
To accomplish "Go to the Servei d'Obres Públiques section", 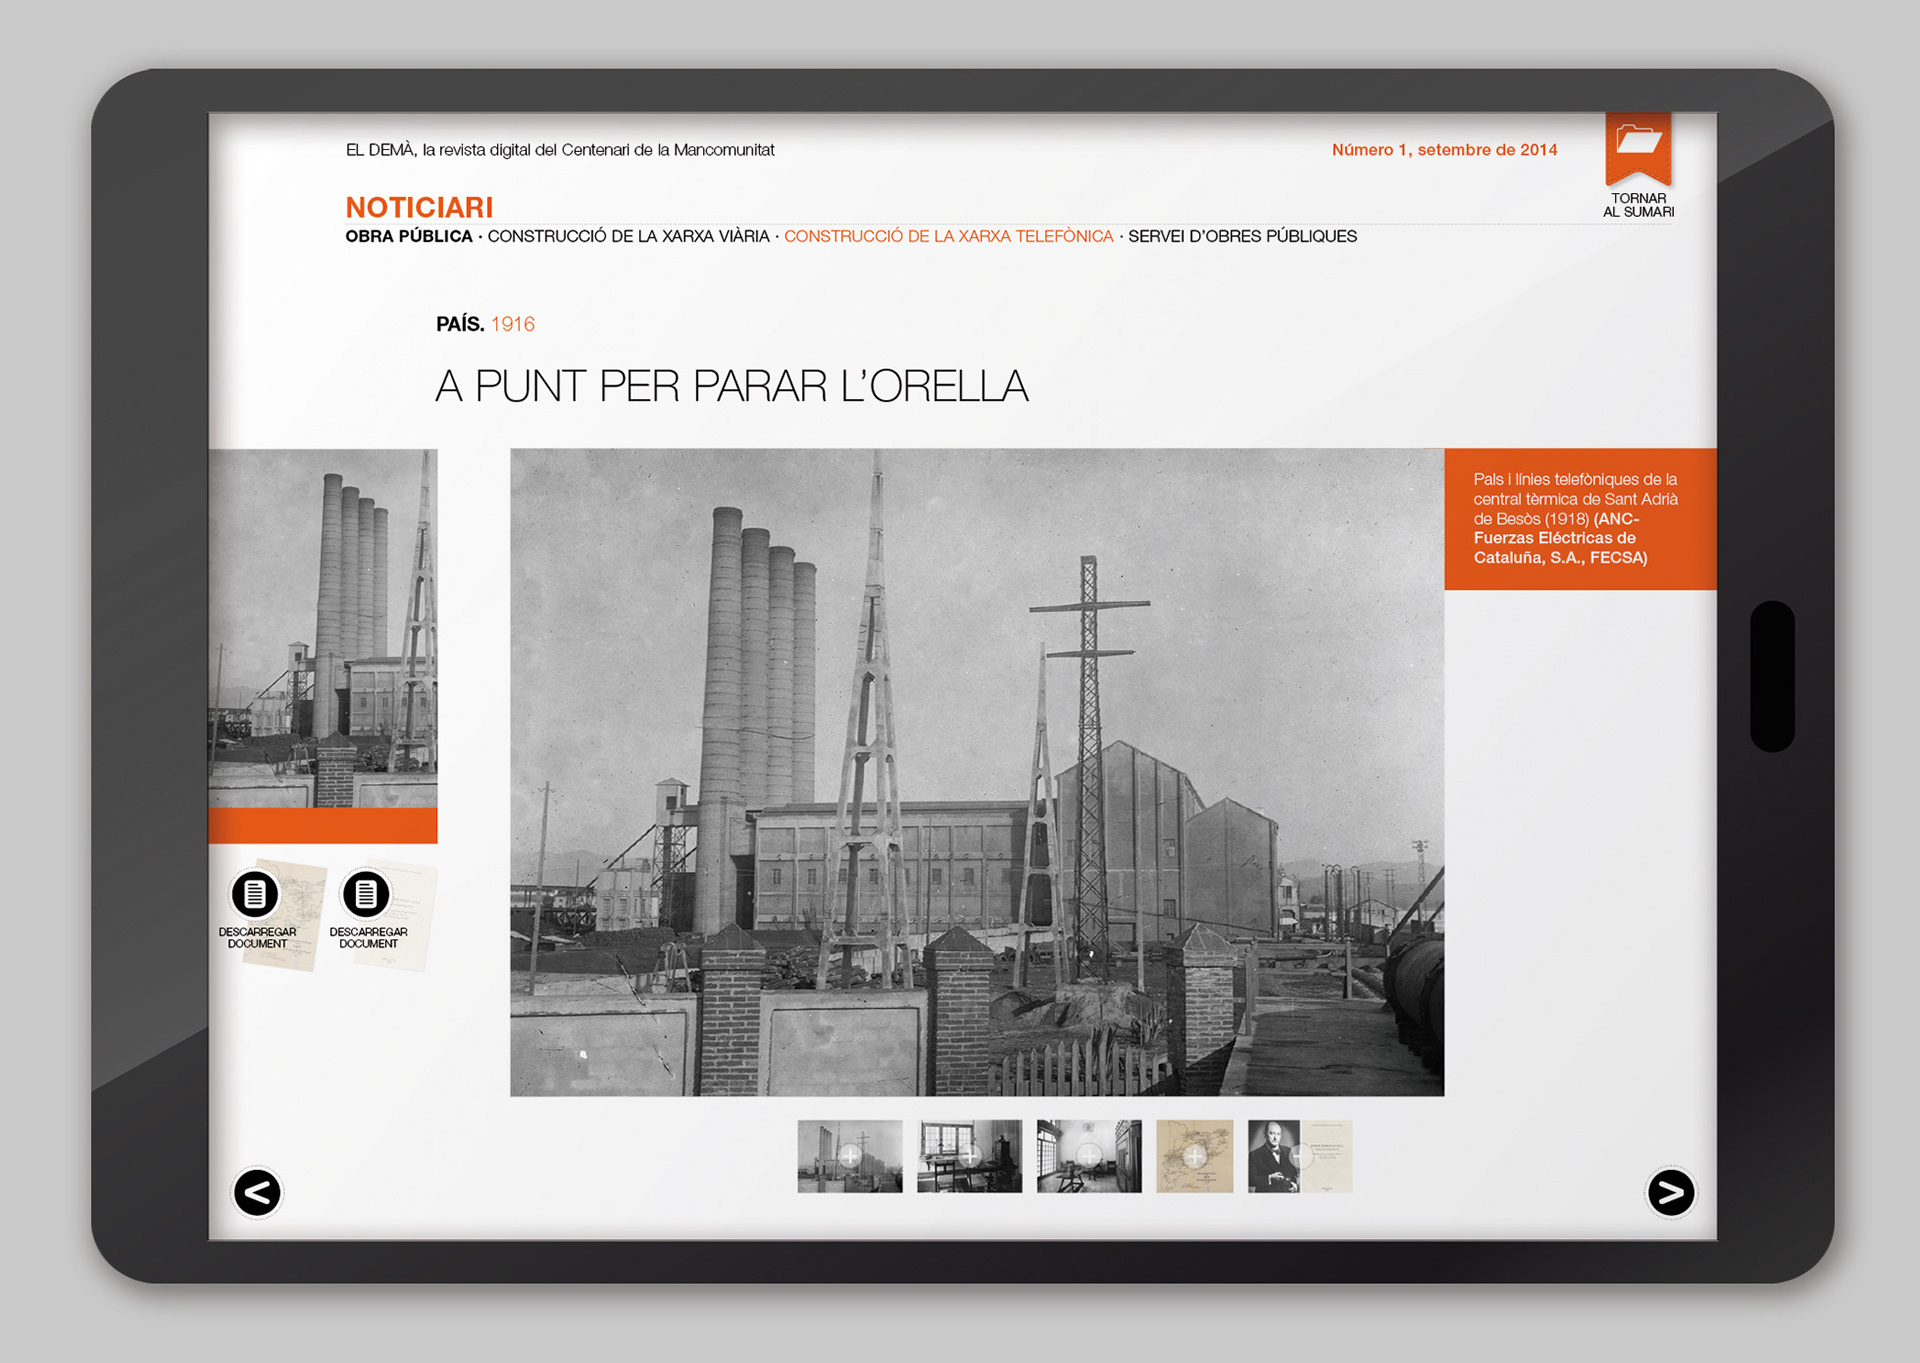I will tap(1242, 237).
